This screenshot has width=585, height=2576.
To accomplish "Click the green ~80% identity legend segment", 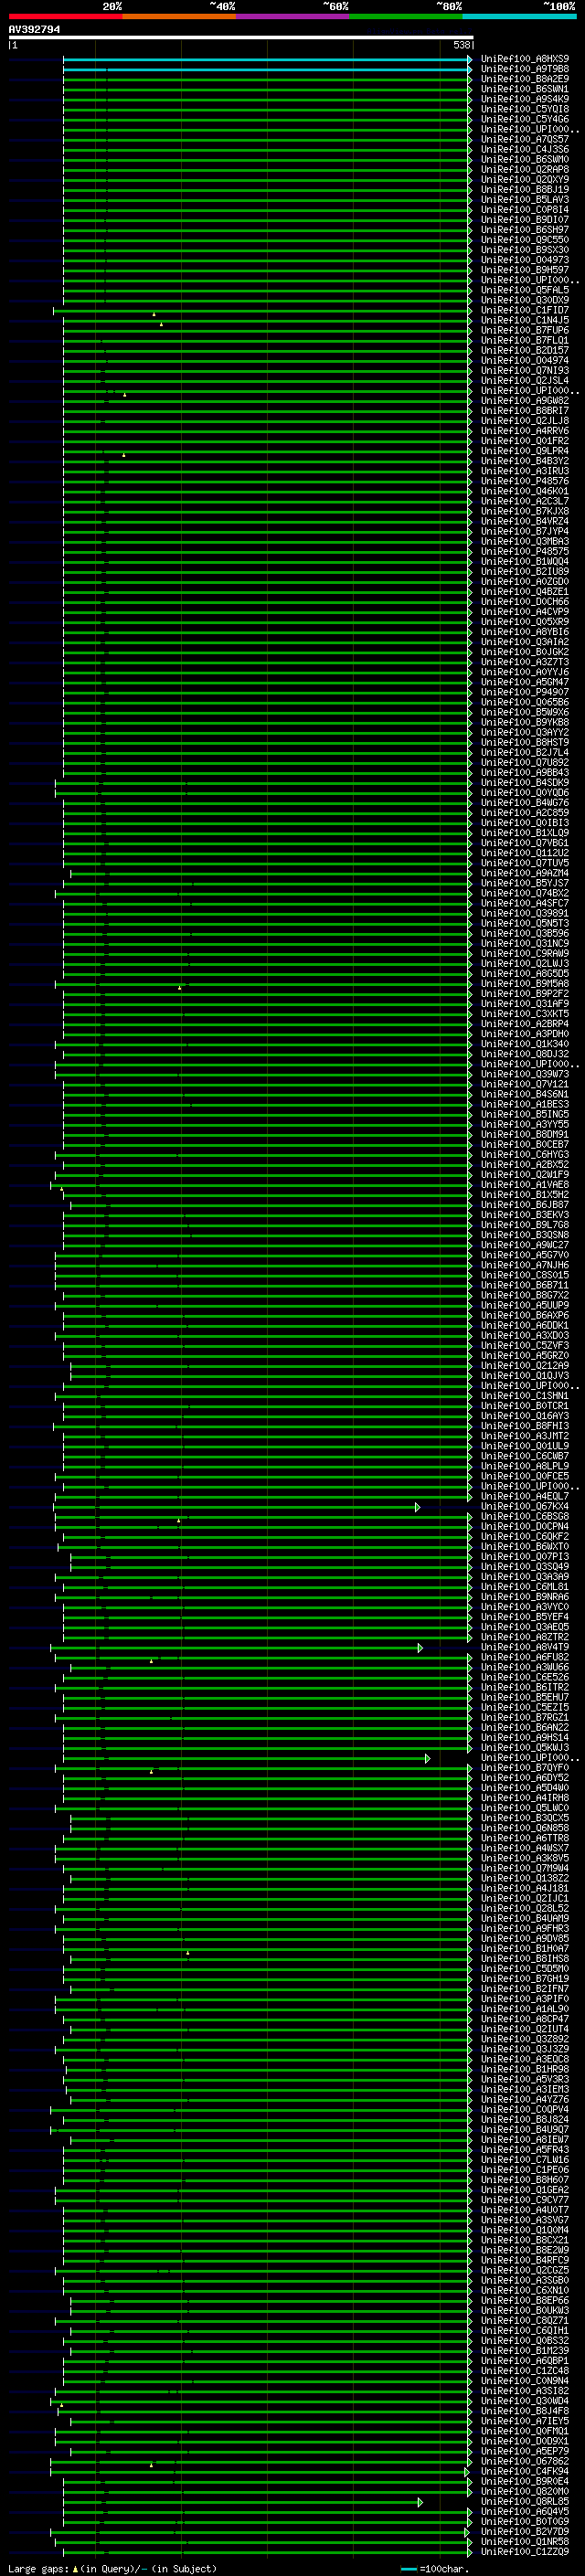I will tap(406, 16).
